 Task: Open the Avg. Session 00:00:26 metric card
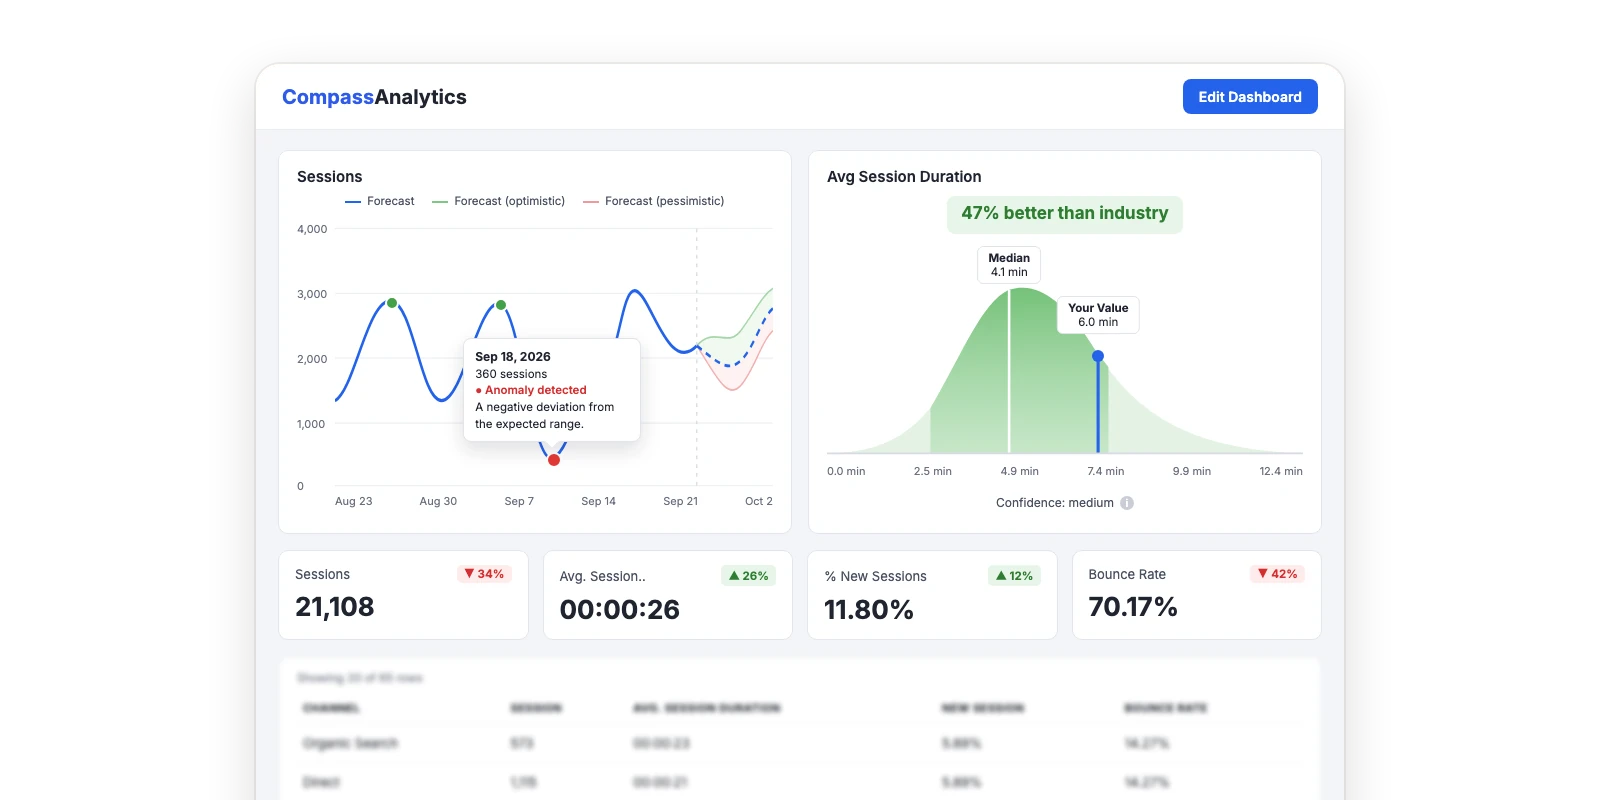668,595
